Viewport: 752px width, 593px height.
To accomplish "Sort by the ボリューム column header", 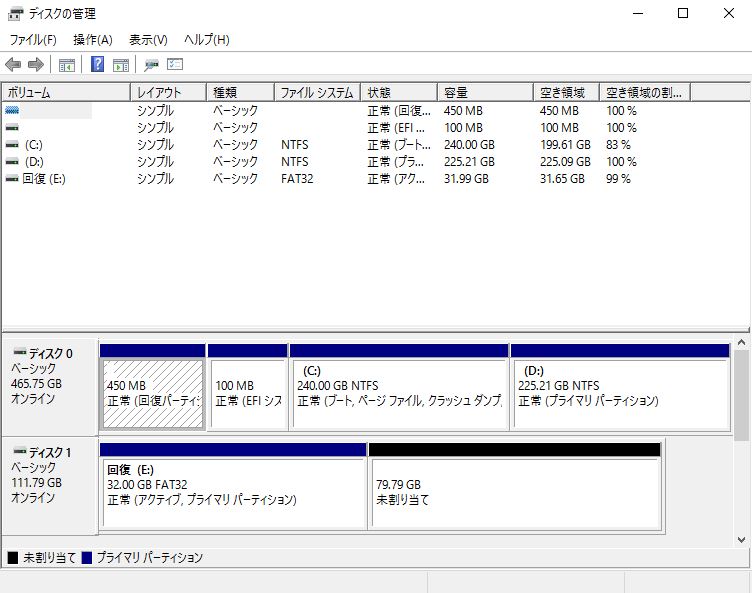I will click(x=66, y=92).
